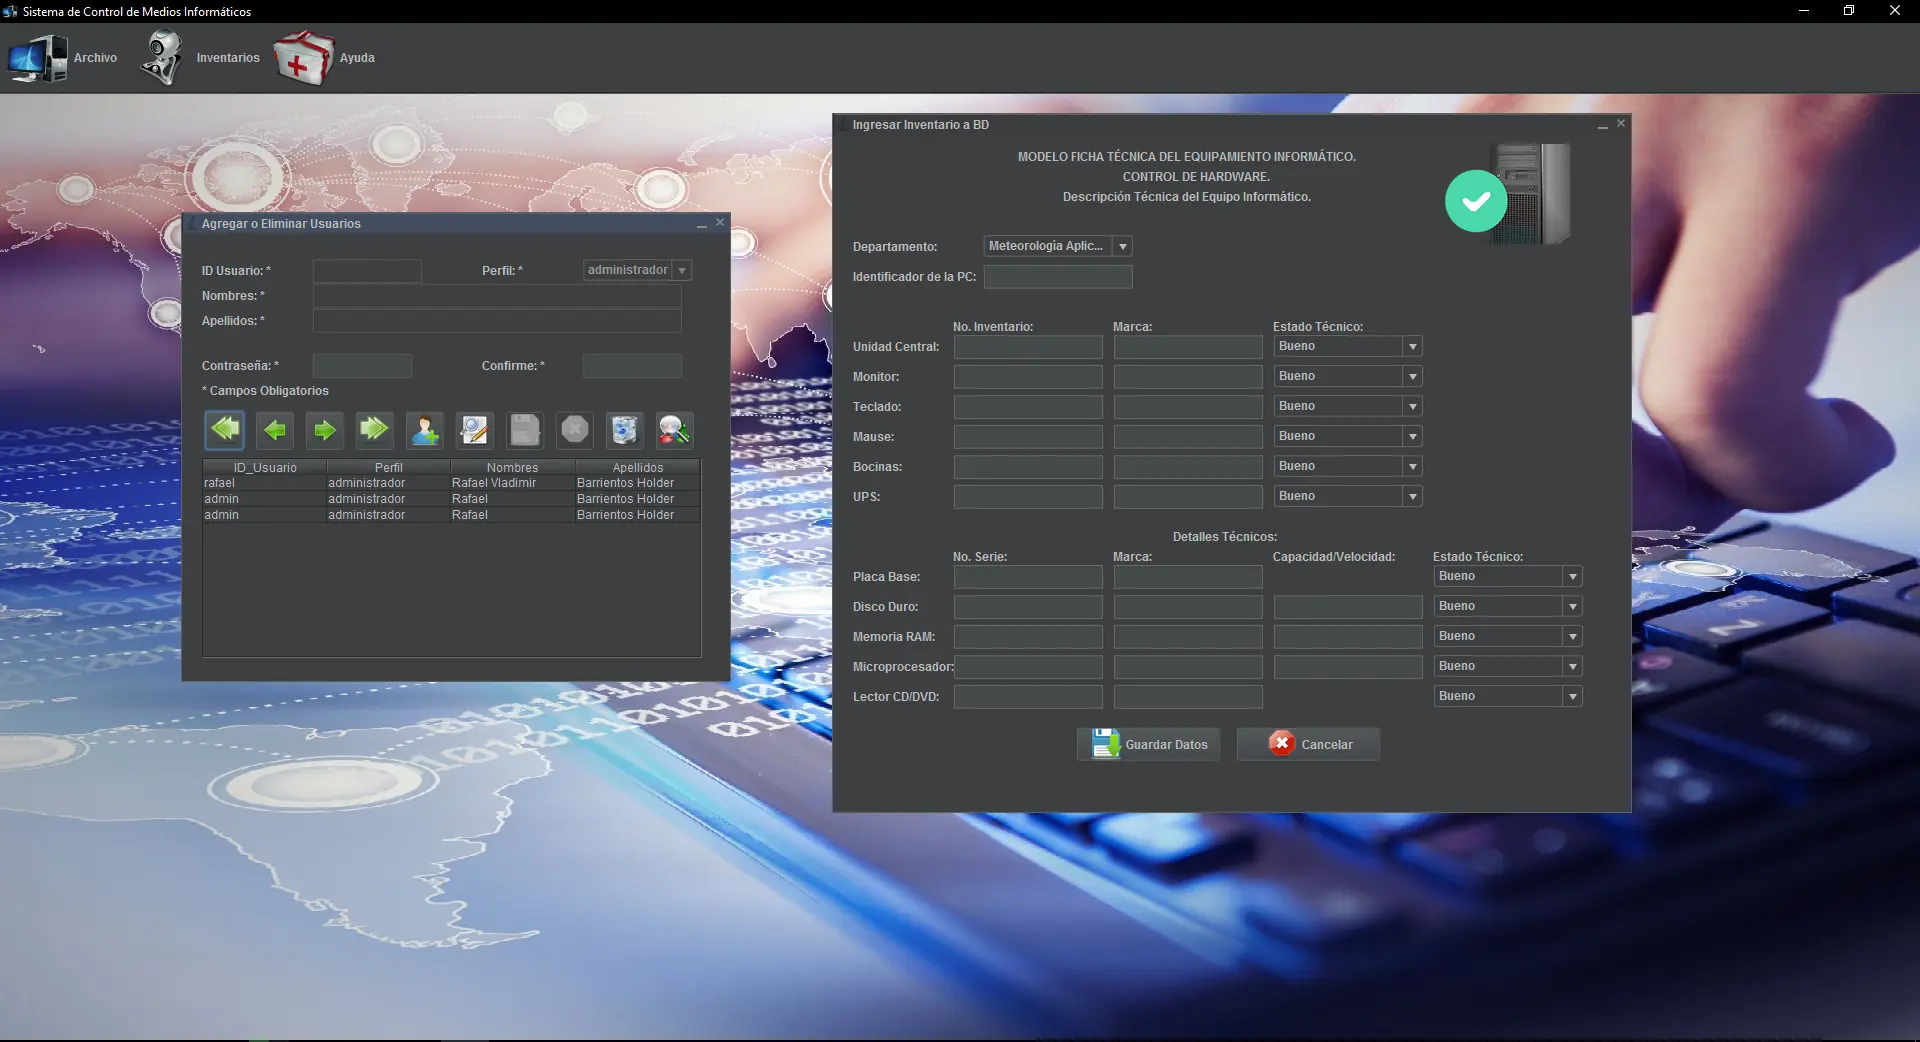Open the Departamento dropdown
This screenshot has width=1920, height=1042.
pos(1123,246)
